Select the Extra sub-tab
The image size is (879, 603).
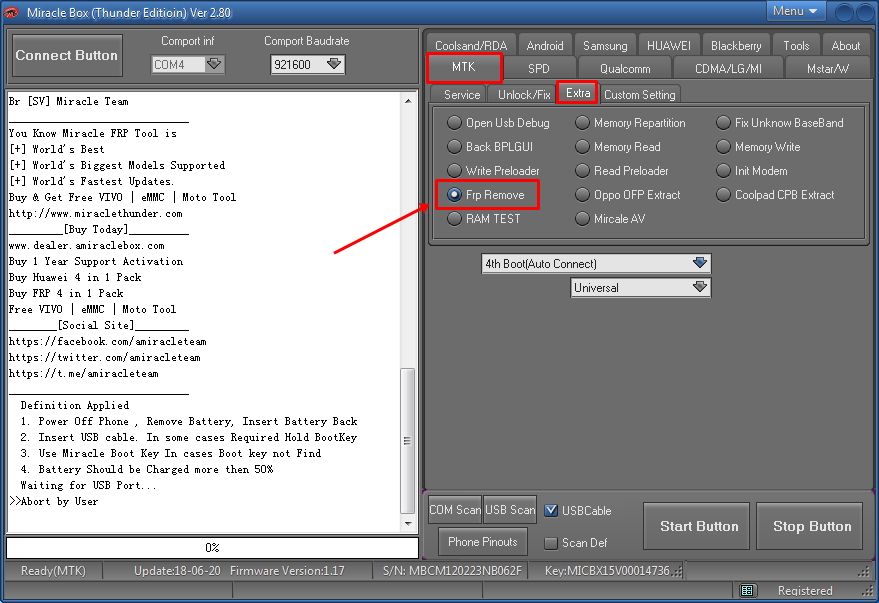[x=578, y=93]
